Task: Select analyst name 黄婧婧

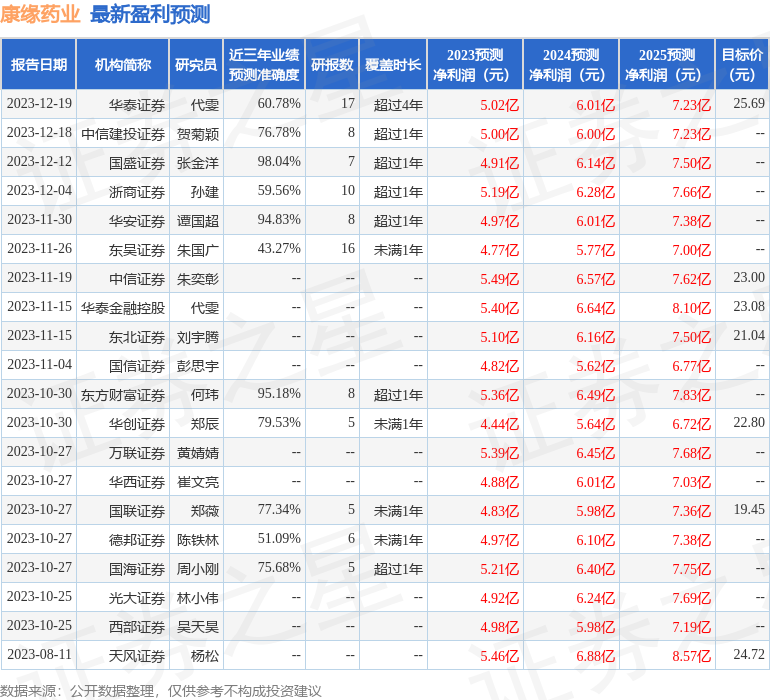Action: 198,453
